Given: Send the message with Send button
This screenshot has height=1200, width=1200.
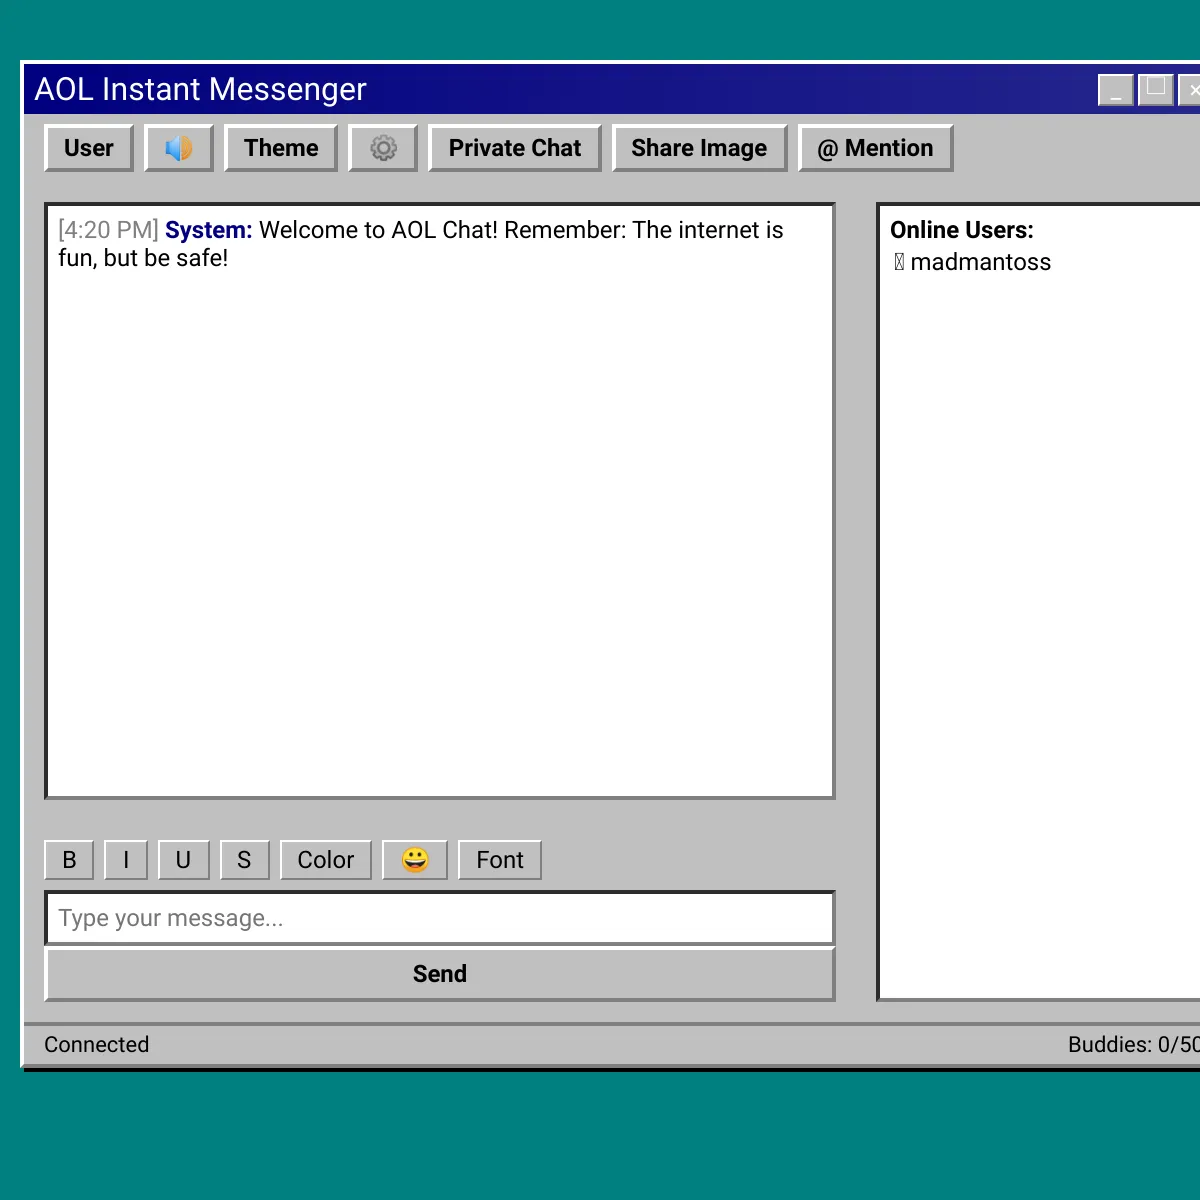Looking at the screenshot, I should 440,974.
